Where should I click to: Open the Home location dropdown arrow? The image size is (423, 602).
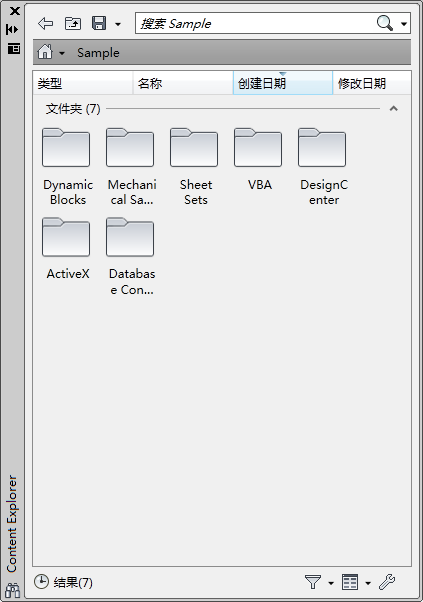62,53
